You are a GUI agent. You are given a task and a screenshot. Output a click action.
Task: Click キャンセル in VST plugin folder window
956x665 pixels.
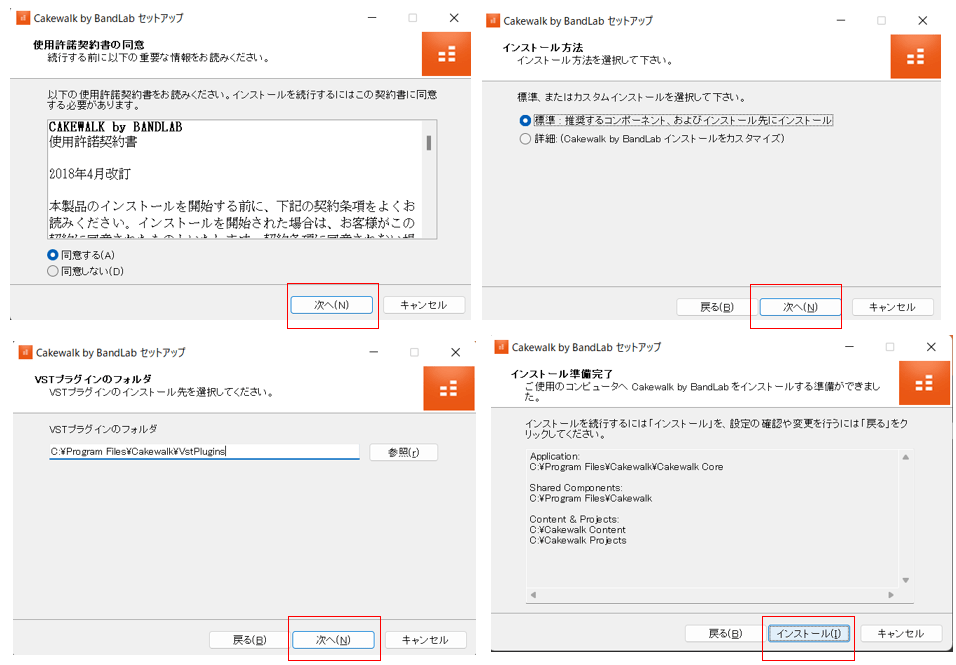point(425,640)
